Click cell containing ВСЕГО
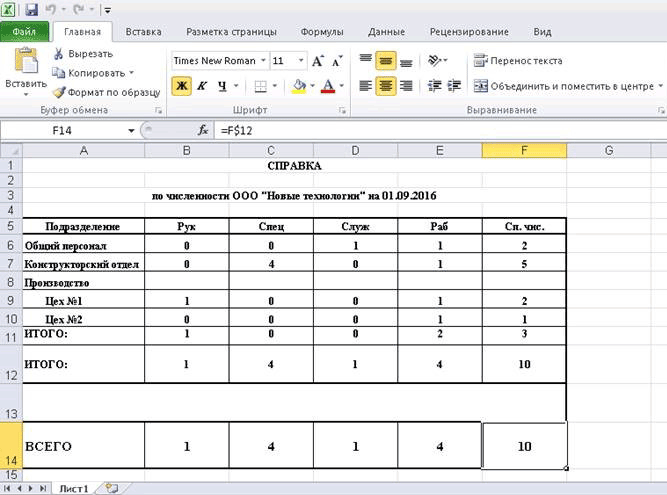Viewport: 667px width, 495px height. (x=83, y=445)
